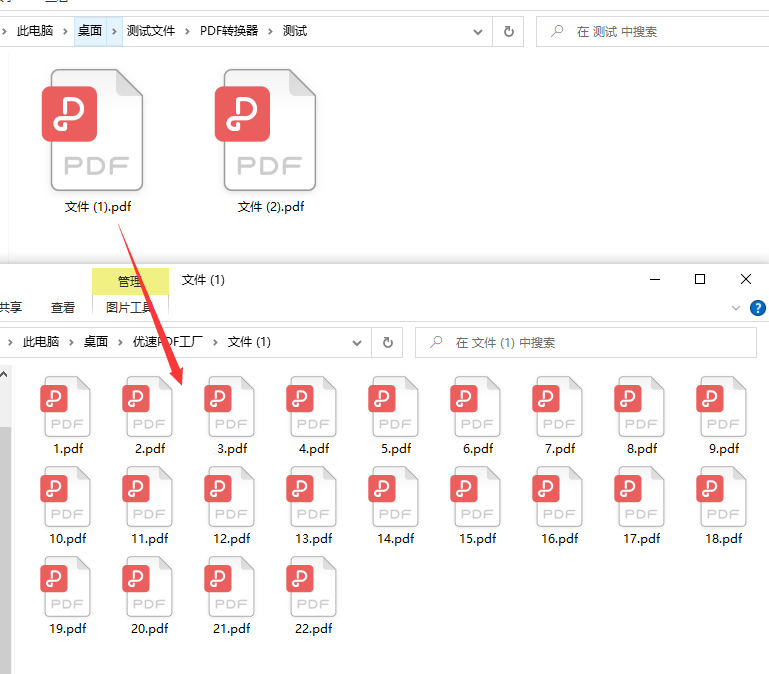Select the 1.pdf file icon

click(66, 406)
